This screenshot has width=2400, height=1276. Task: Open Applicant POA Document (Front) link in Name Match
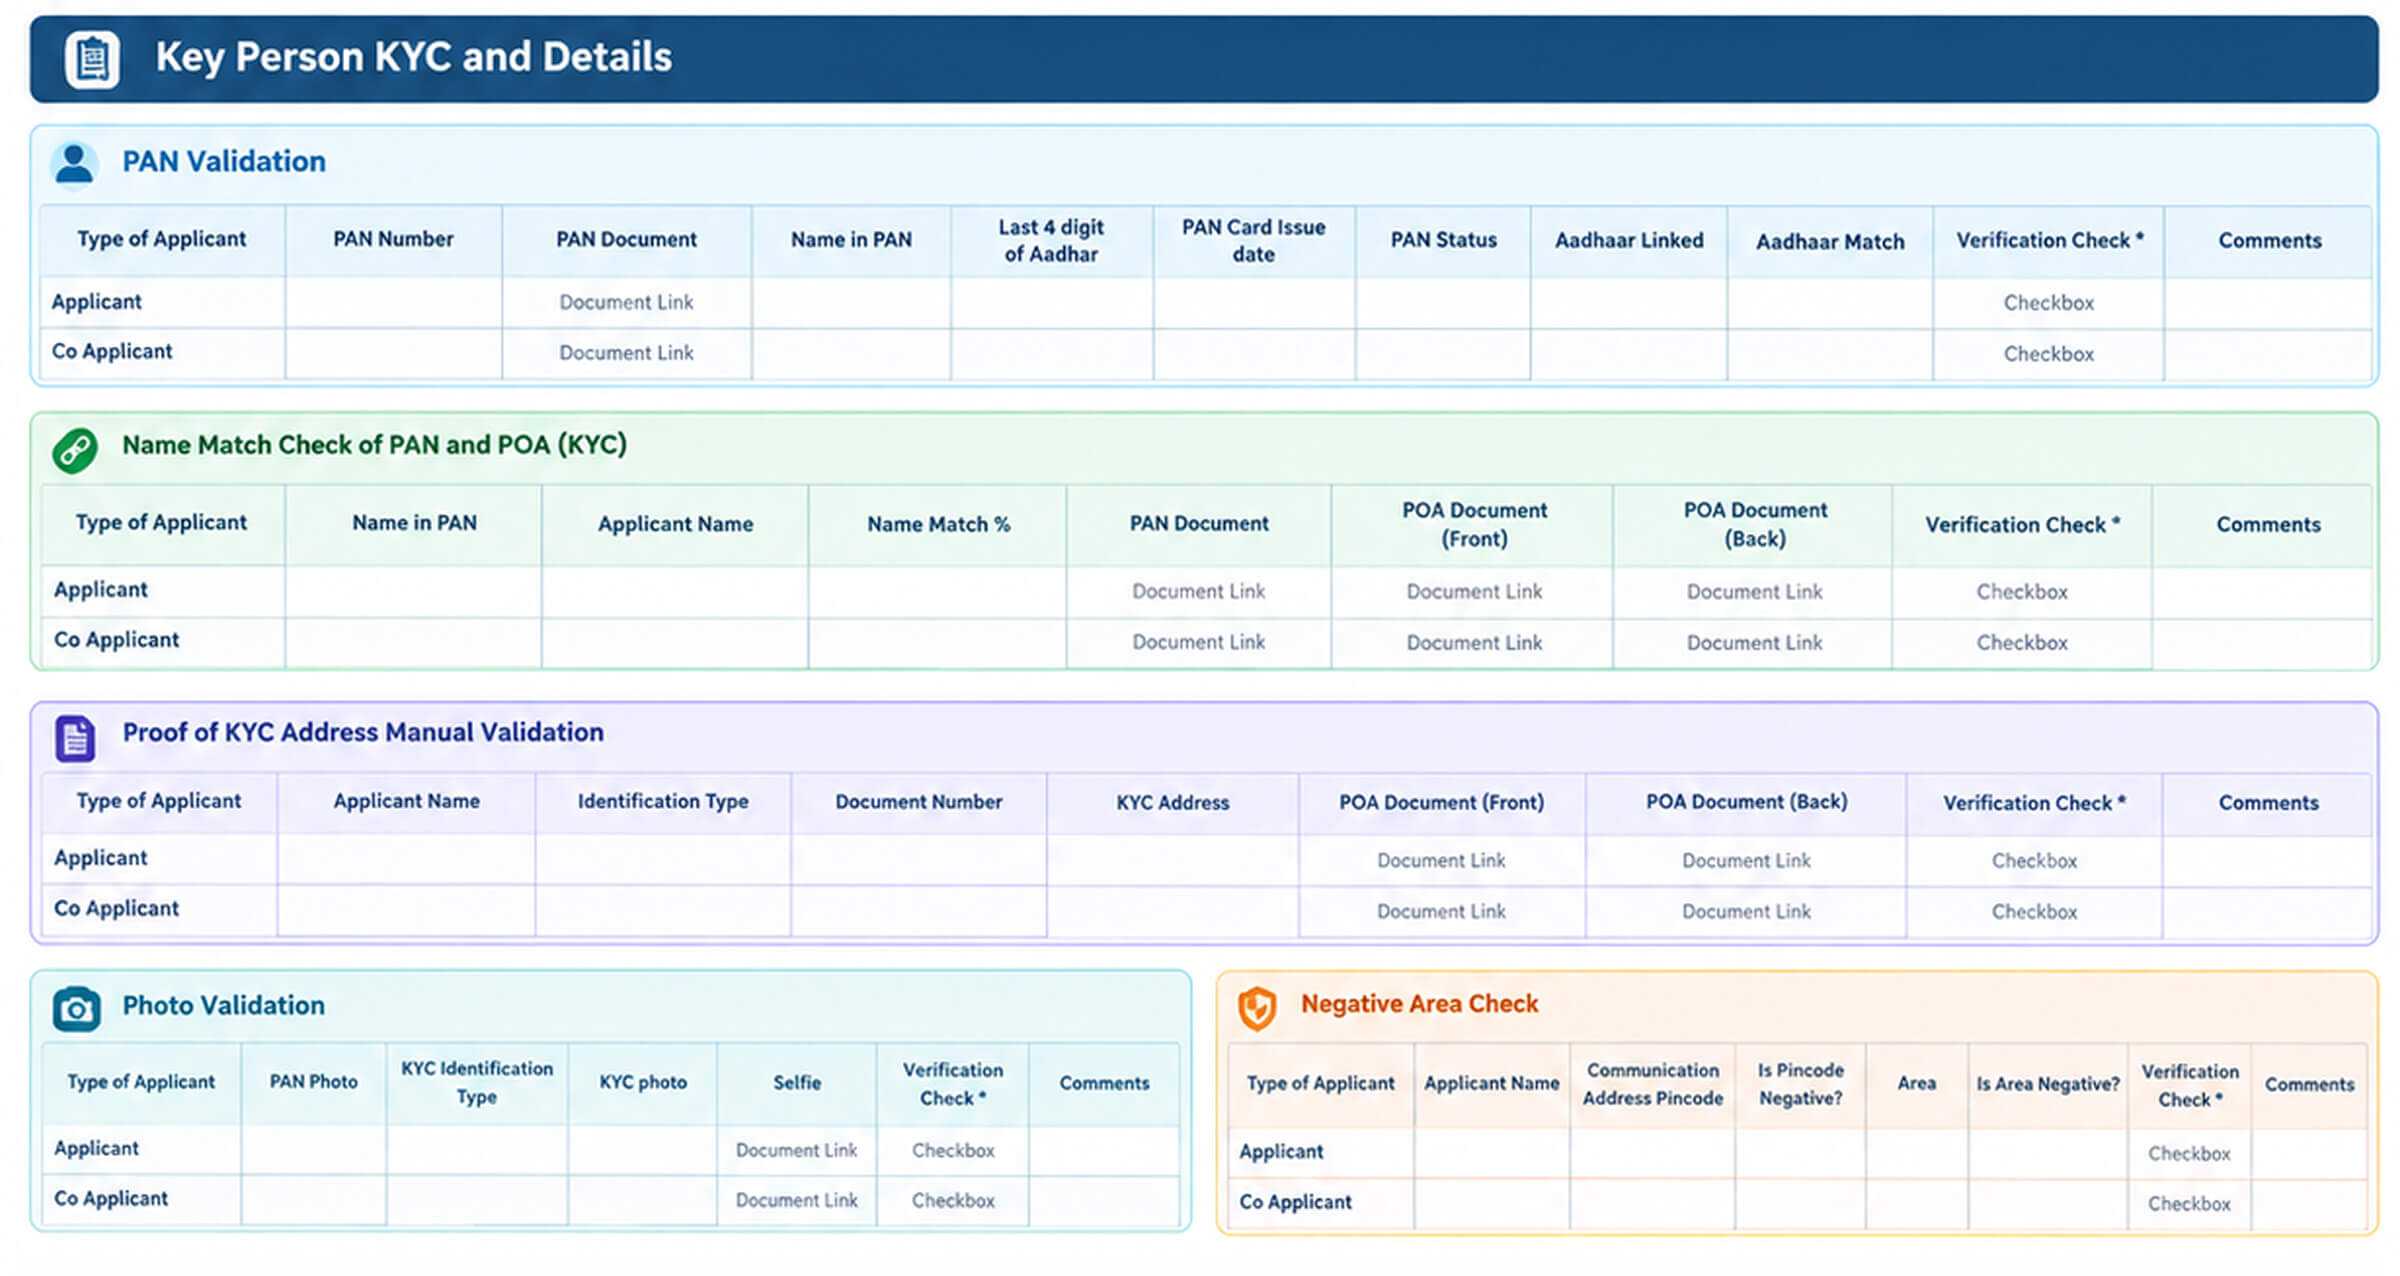tap(1474, 591)
